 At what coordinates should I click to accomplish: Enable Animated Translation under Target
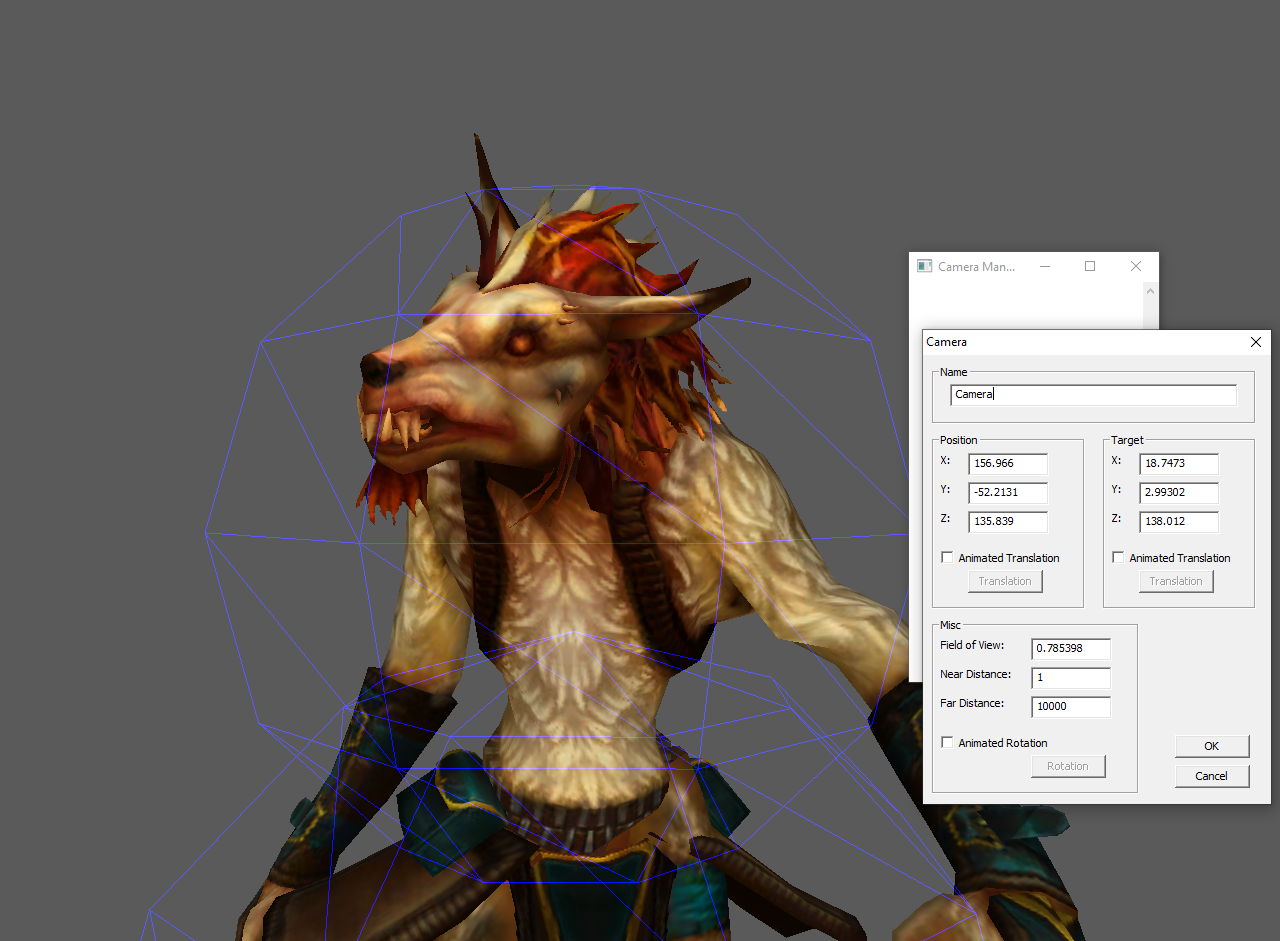1118,558
